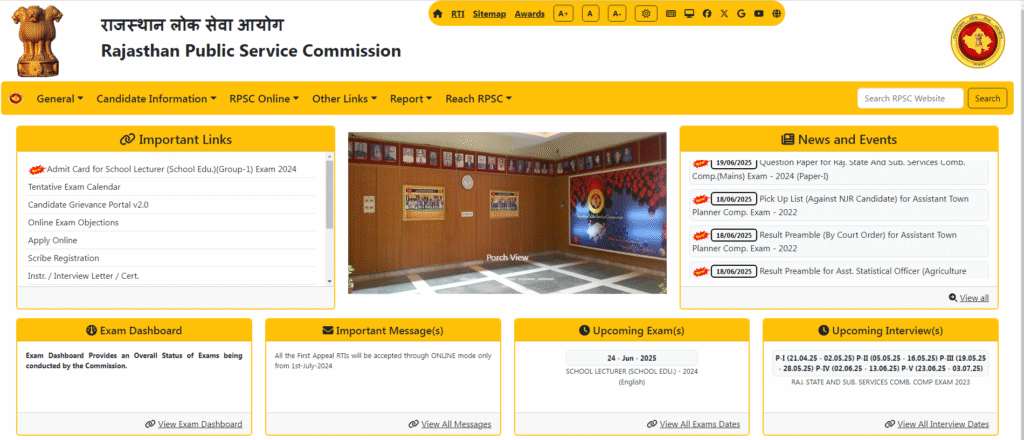Open Candidate Grievance Portal v2.0
The height and width of the screenshot is (440, 1024).
(88, 204)
